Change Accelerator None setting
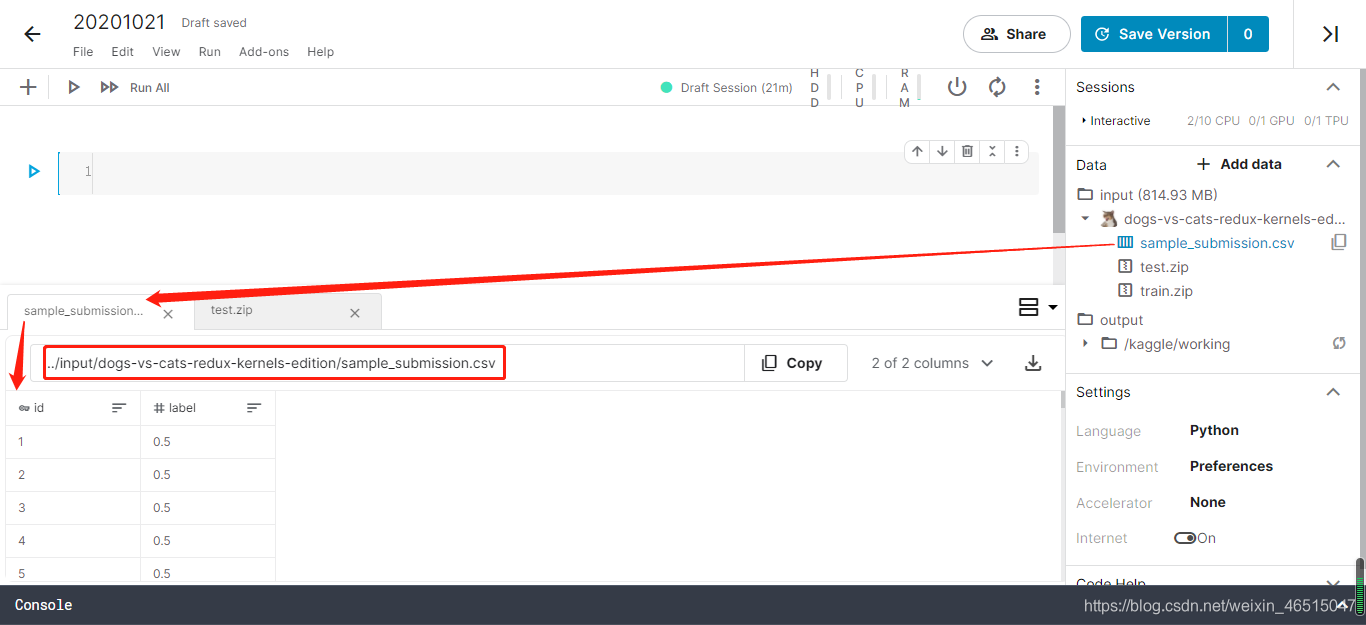1366x625 pixels. point(1207,502)
